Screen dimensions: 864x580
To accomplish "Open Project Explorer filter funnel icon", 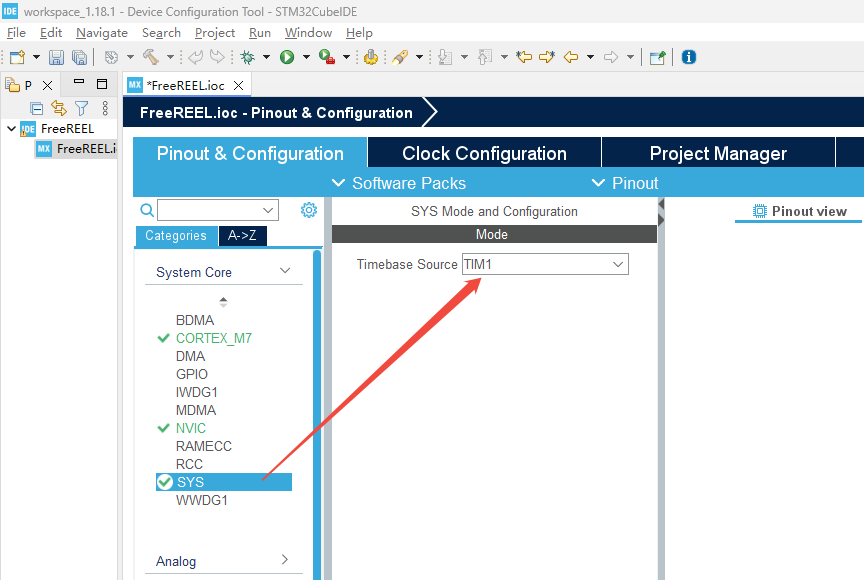I will click(82, 108).
